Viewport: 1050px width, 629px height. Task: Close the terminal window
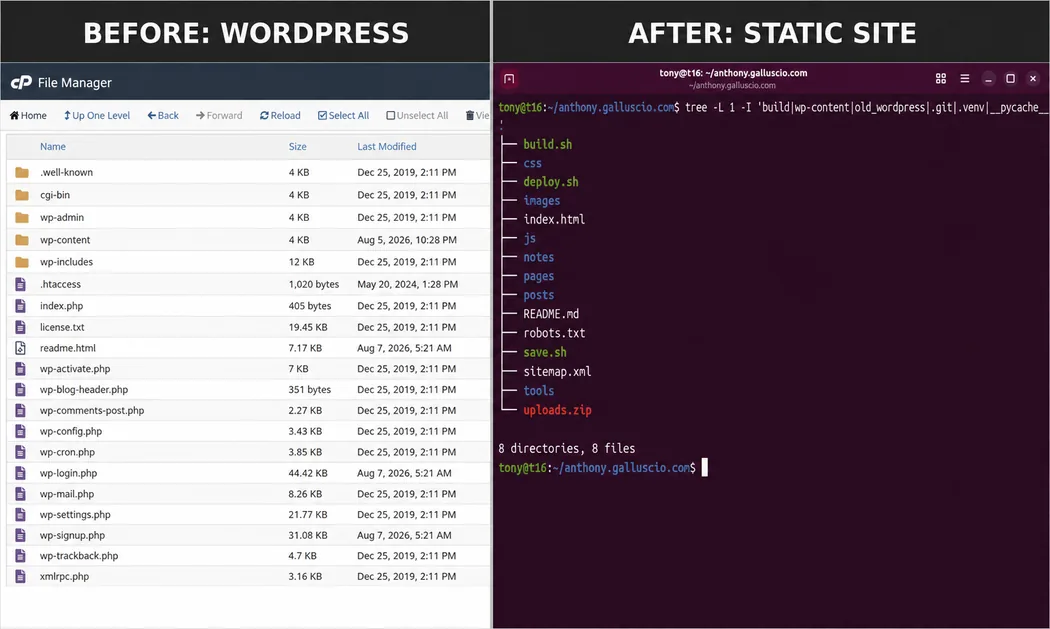pyautogui.click(x=1033, y=78)
